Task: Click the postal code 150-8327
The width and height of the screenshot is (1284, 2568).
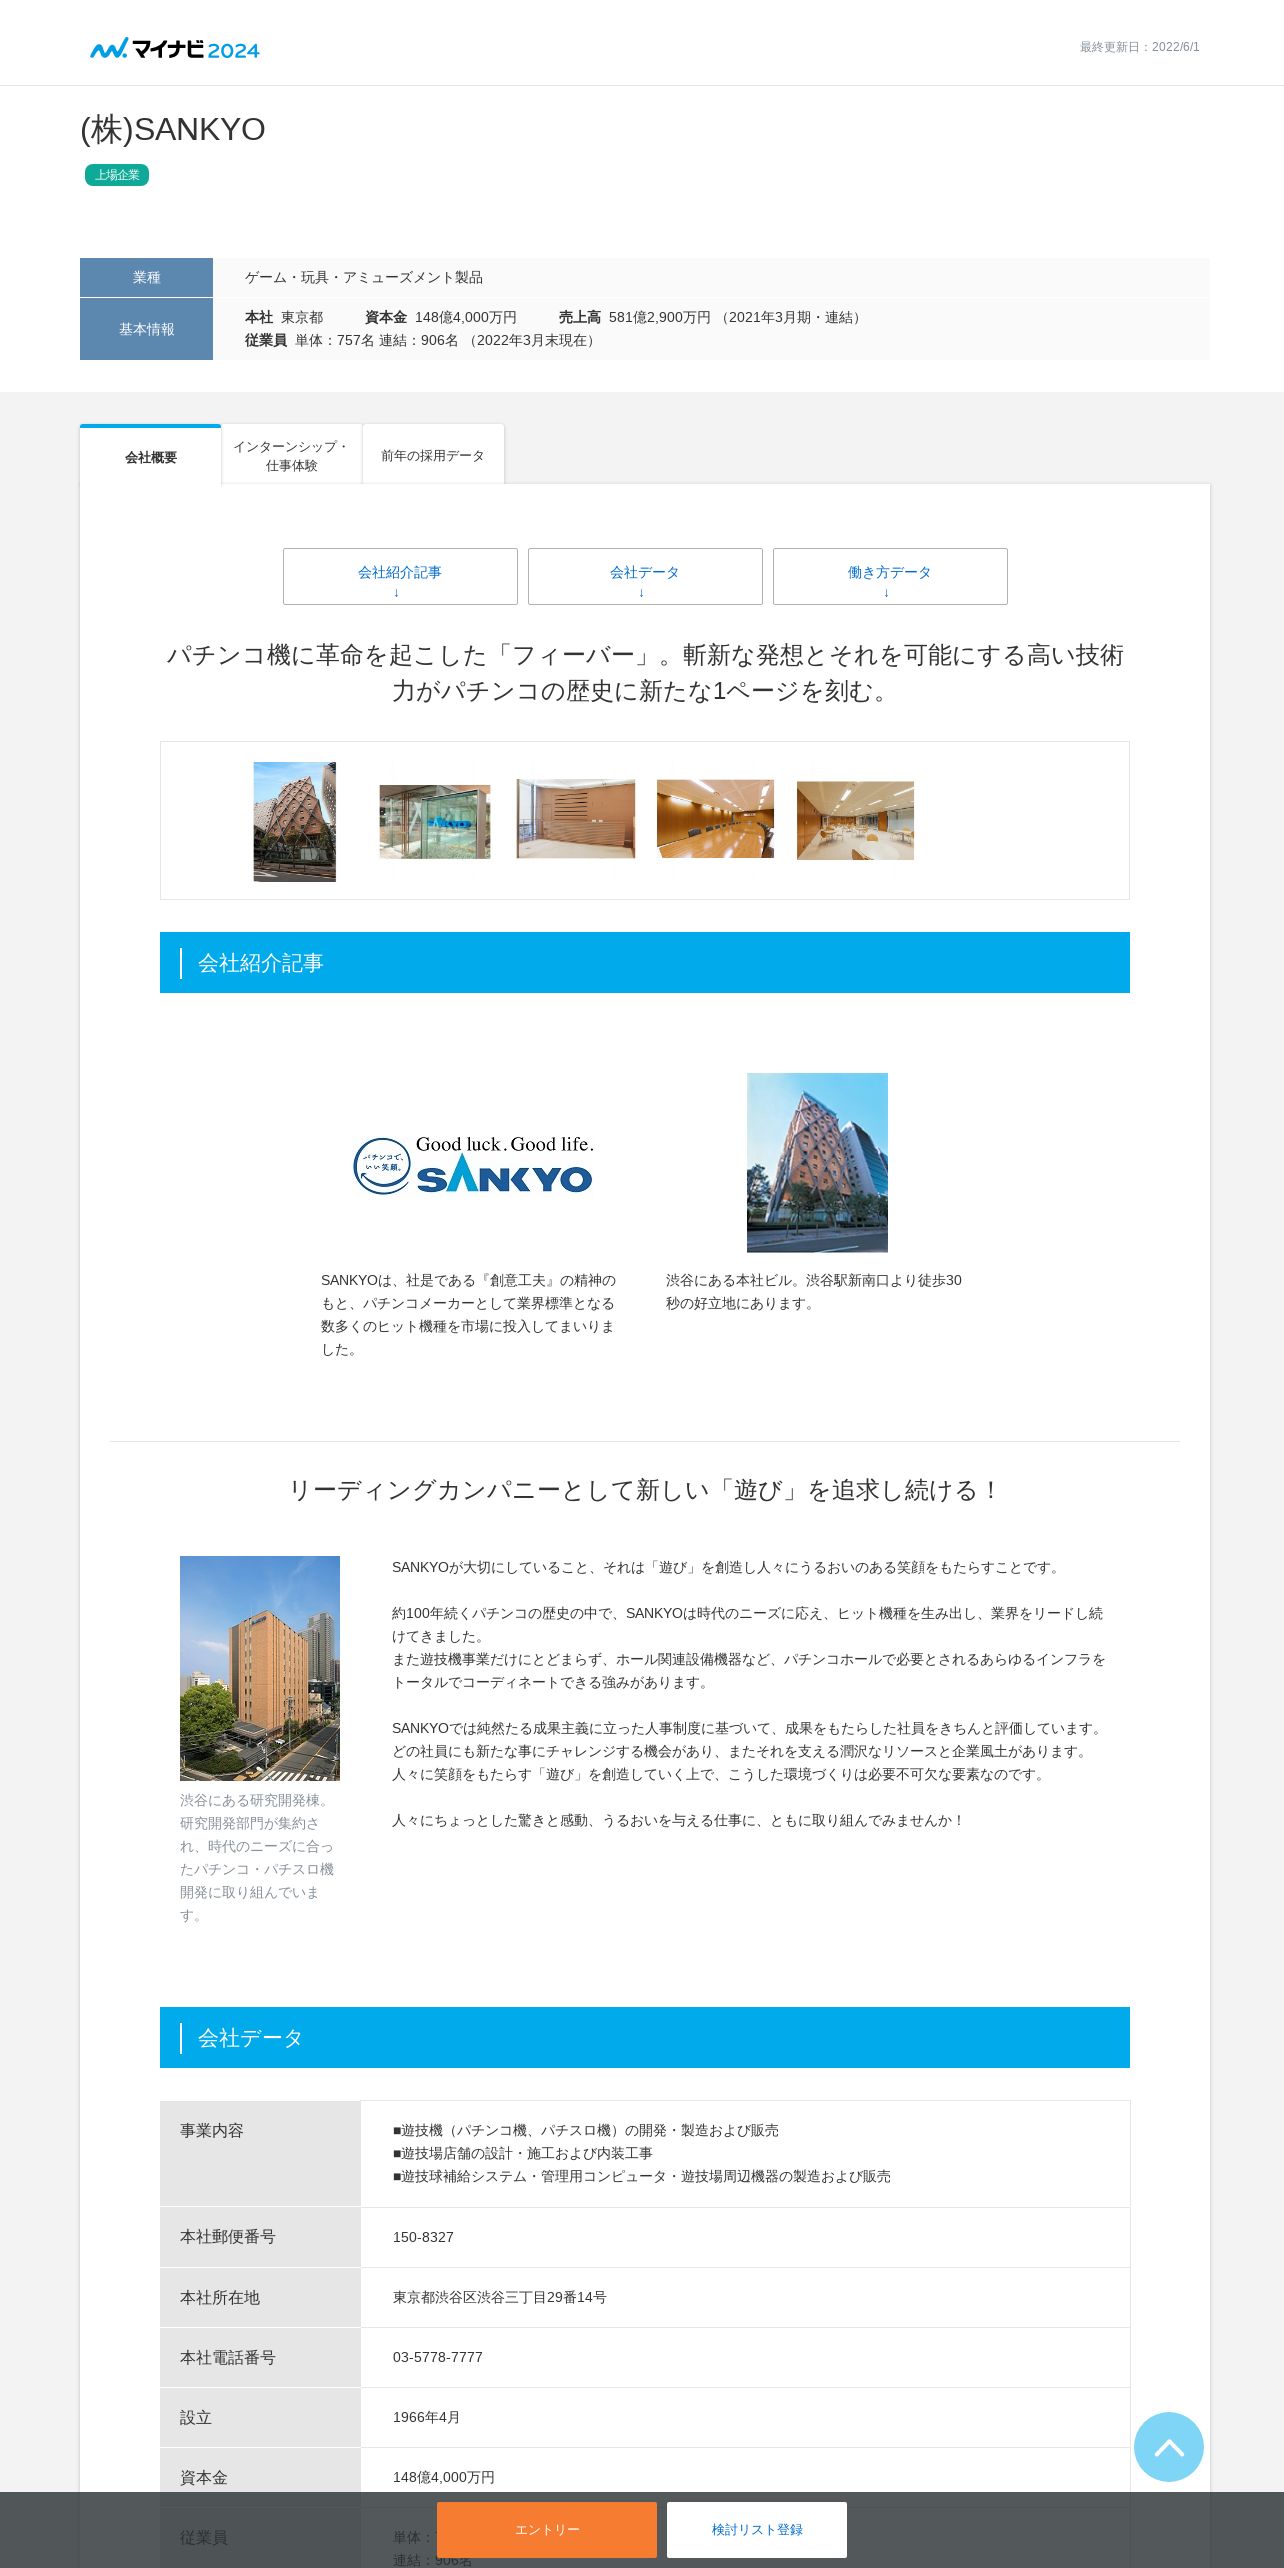Action: pos(423,2237)
